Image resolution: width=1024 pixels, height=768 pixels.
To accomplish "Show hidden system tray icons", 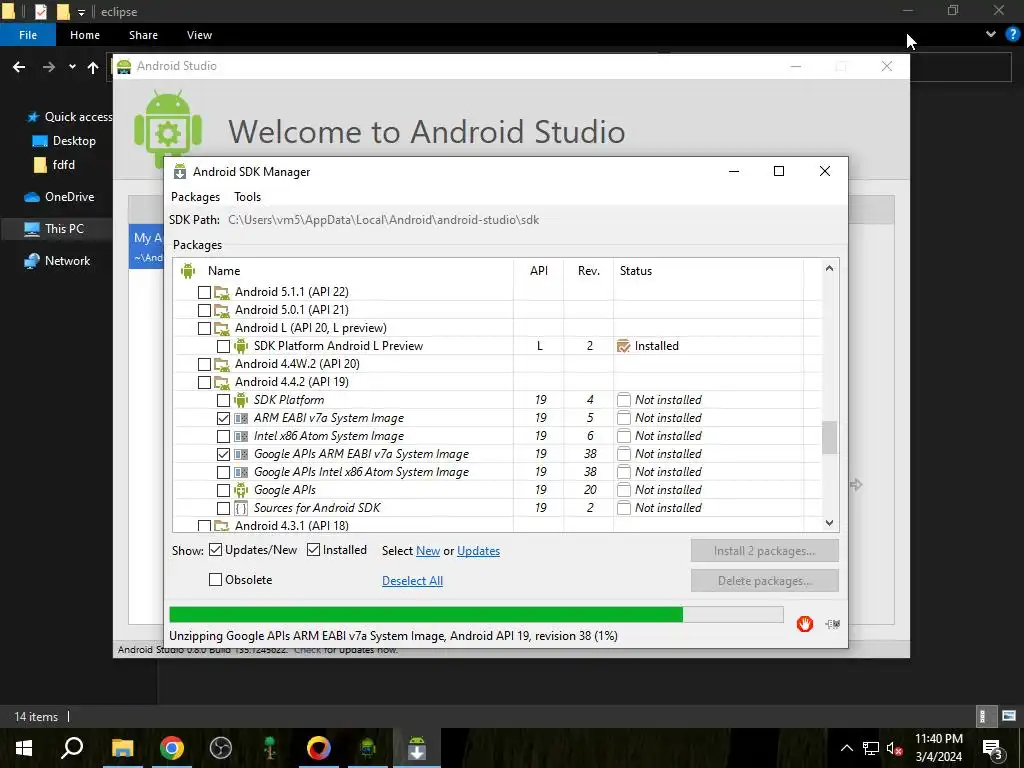I will pos(846,748).
